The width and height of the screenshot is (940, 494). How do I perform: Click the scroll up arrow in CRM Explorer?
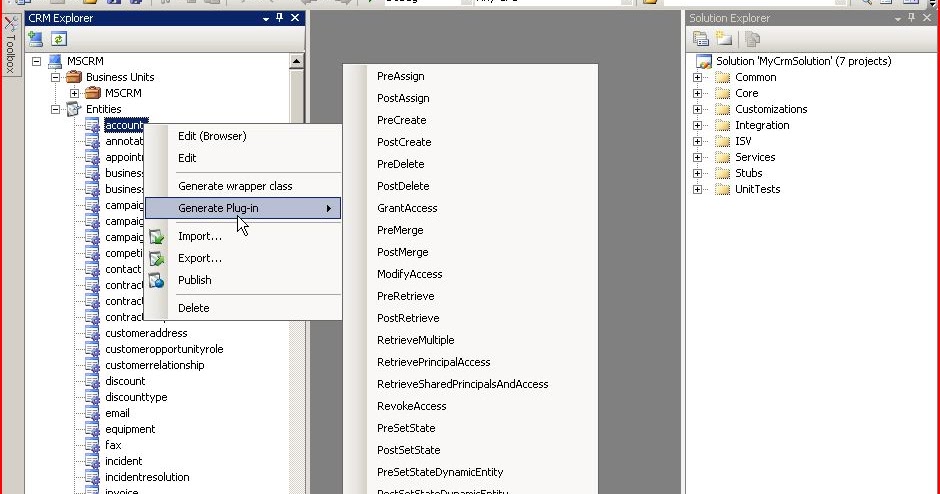pyautogui.click(x=296, y=61)
